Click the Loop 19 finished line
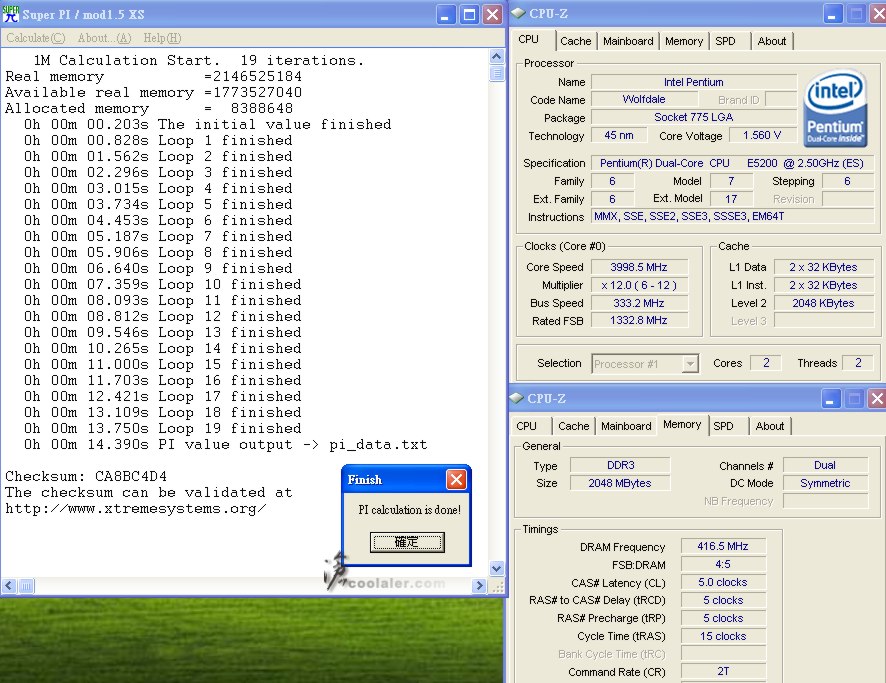 pyautogui.click(x=162, y=428)
